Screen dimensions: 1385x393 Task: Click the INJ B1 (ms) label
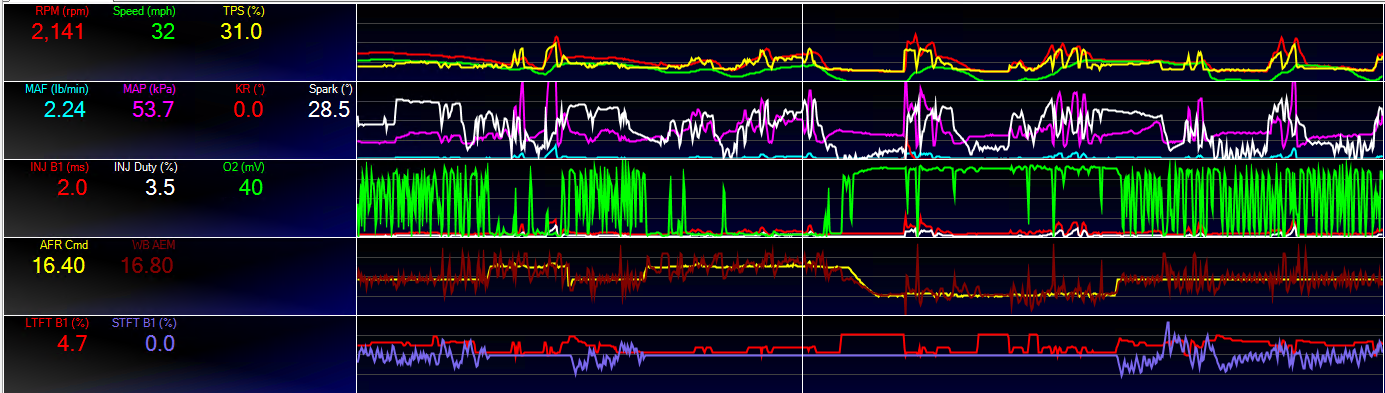(x=59, y=167)
